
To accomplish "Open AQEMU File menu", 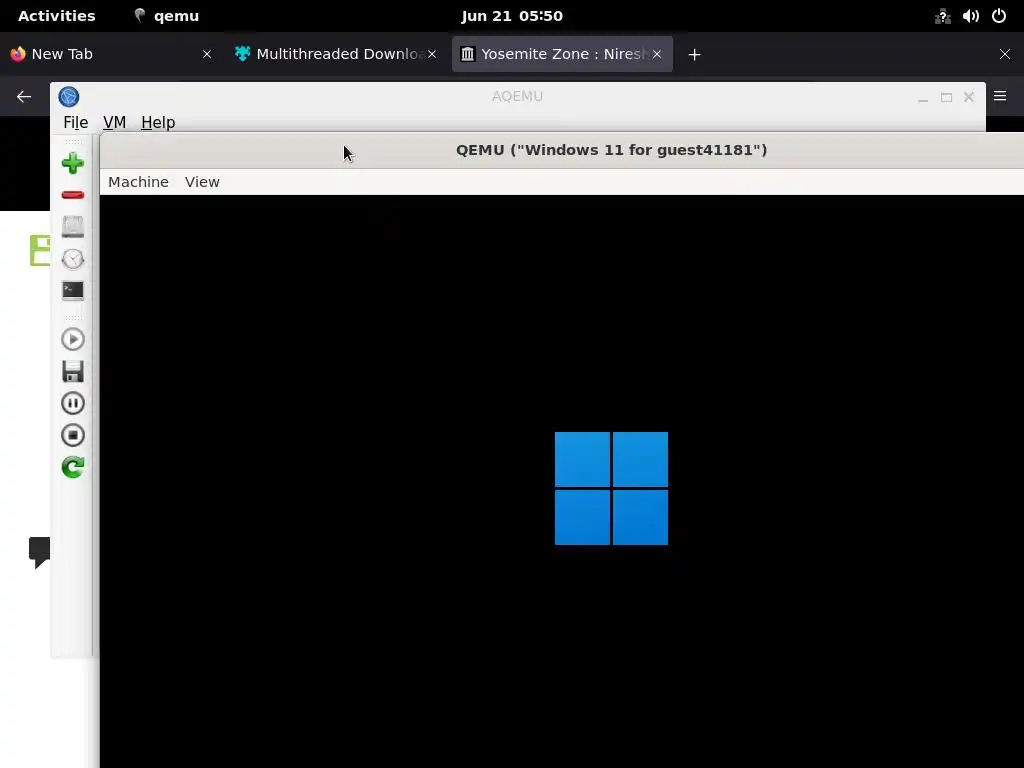I will pos(75,122).
